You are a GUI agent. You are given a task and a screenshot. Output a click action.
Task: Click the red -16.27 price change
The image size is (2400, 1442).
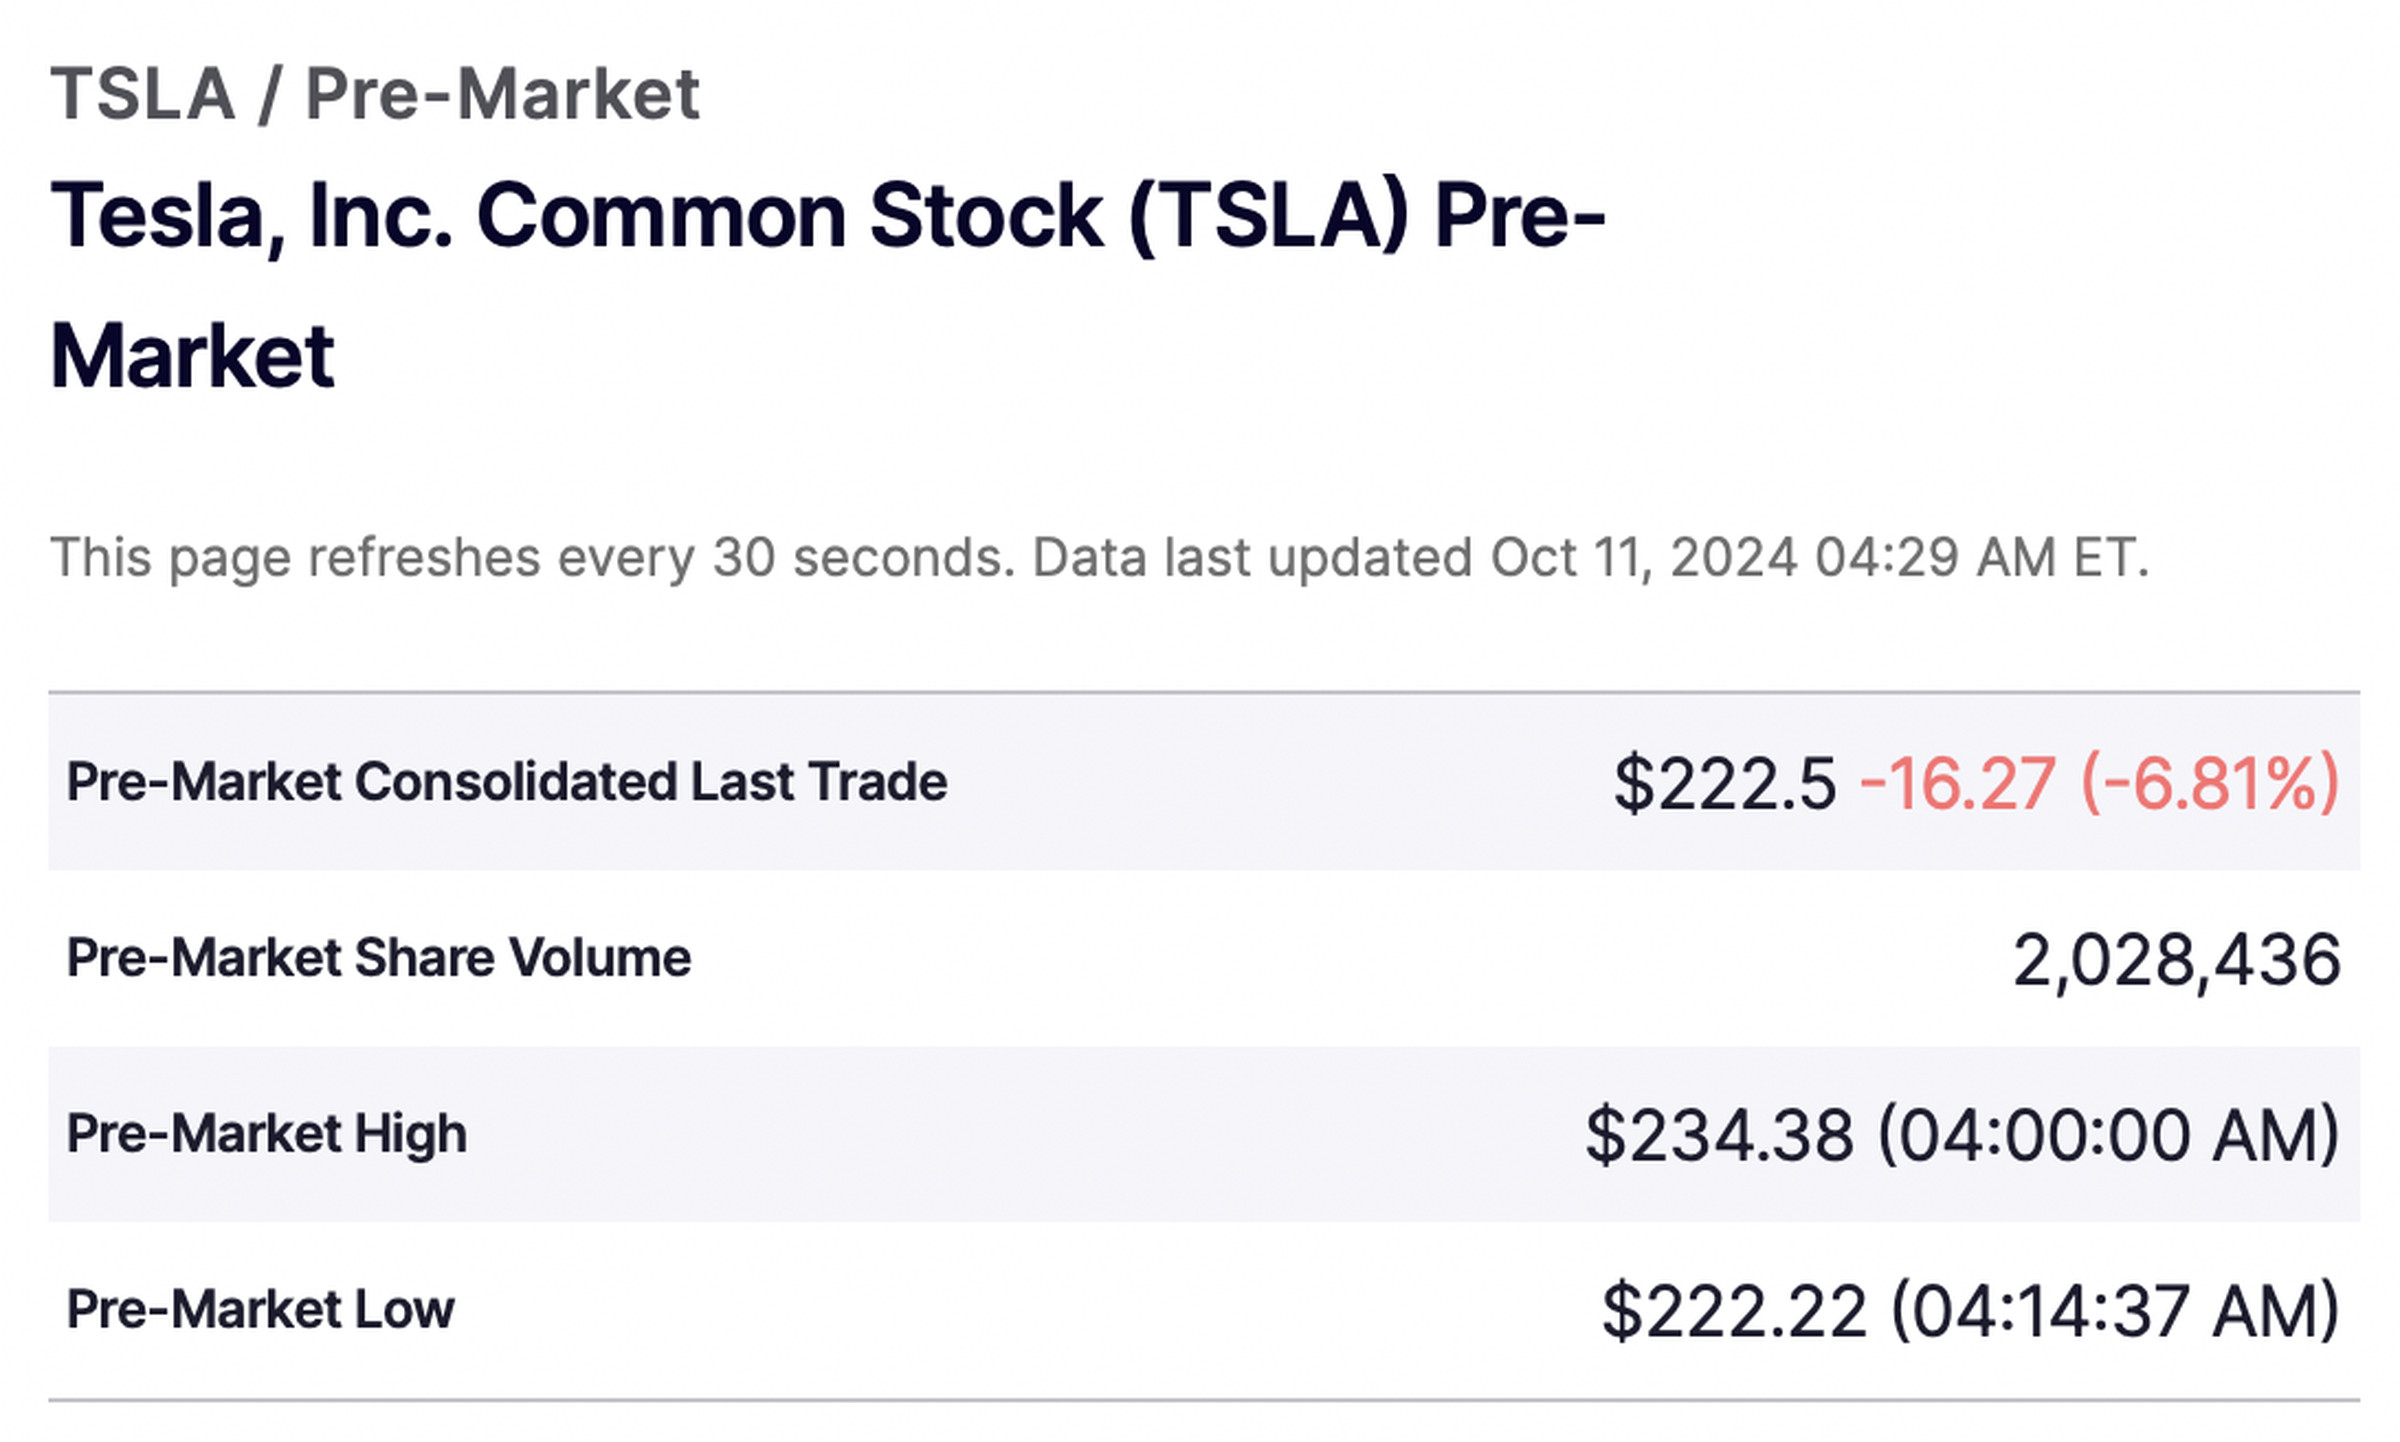(x=1958, y=783)
